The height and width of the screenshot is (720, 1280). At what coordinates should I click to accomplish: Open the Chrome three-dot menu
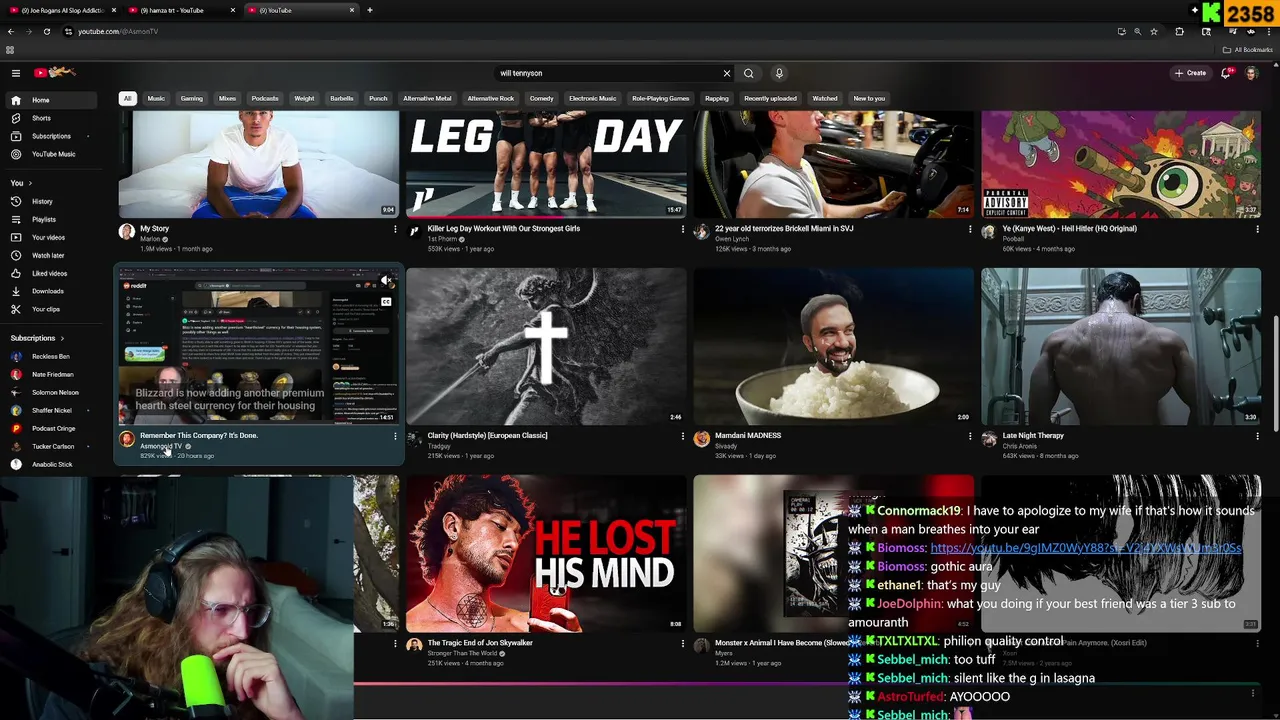[x=1269, y=31]
